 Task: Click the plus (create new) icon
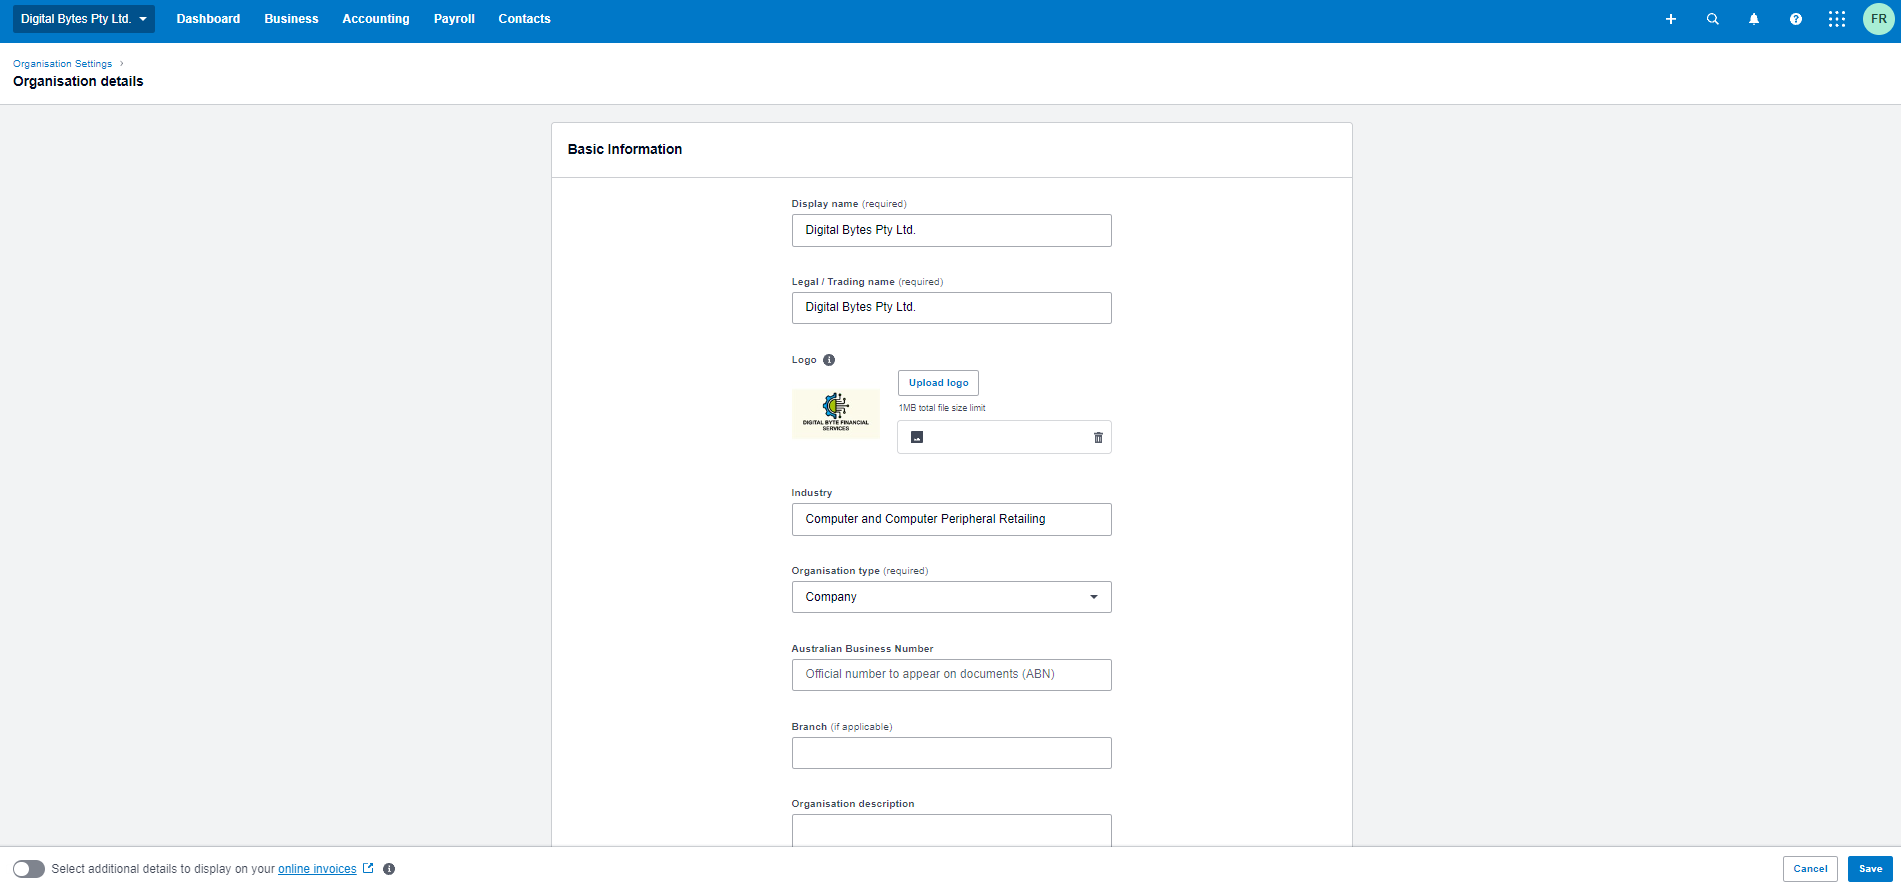(1670, 19)
